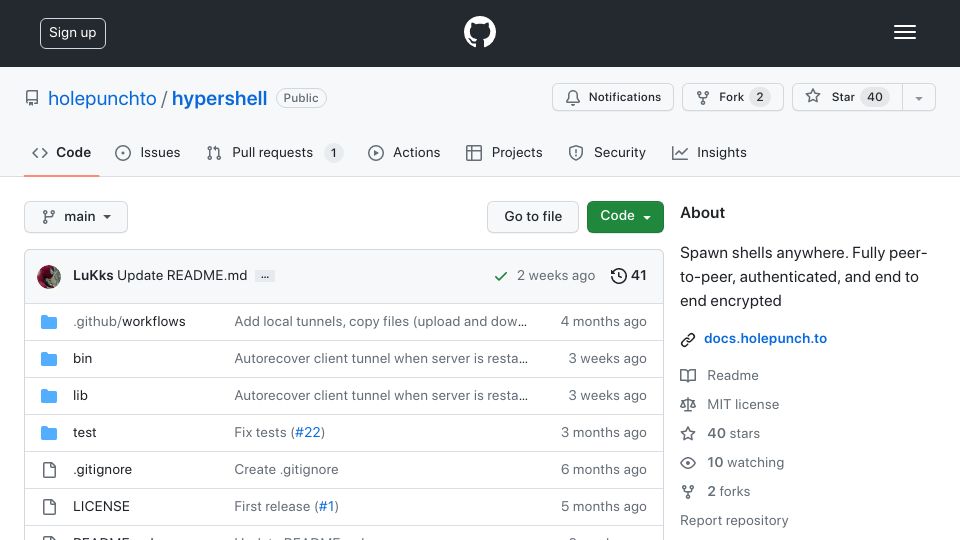This screenshot has height=540, width=960.
Task: Click the Go to file button
Action: [x=533, y=217]
